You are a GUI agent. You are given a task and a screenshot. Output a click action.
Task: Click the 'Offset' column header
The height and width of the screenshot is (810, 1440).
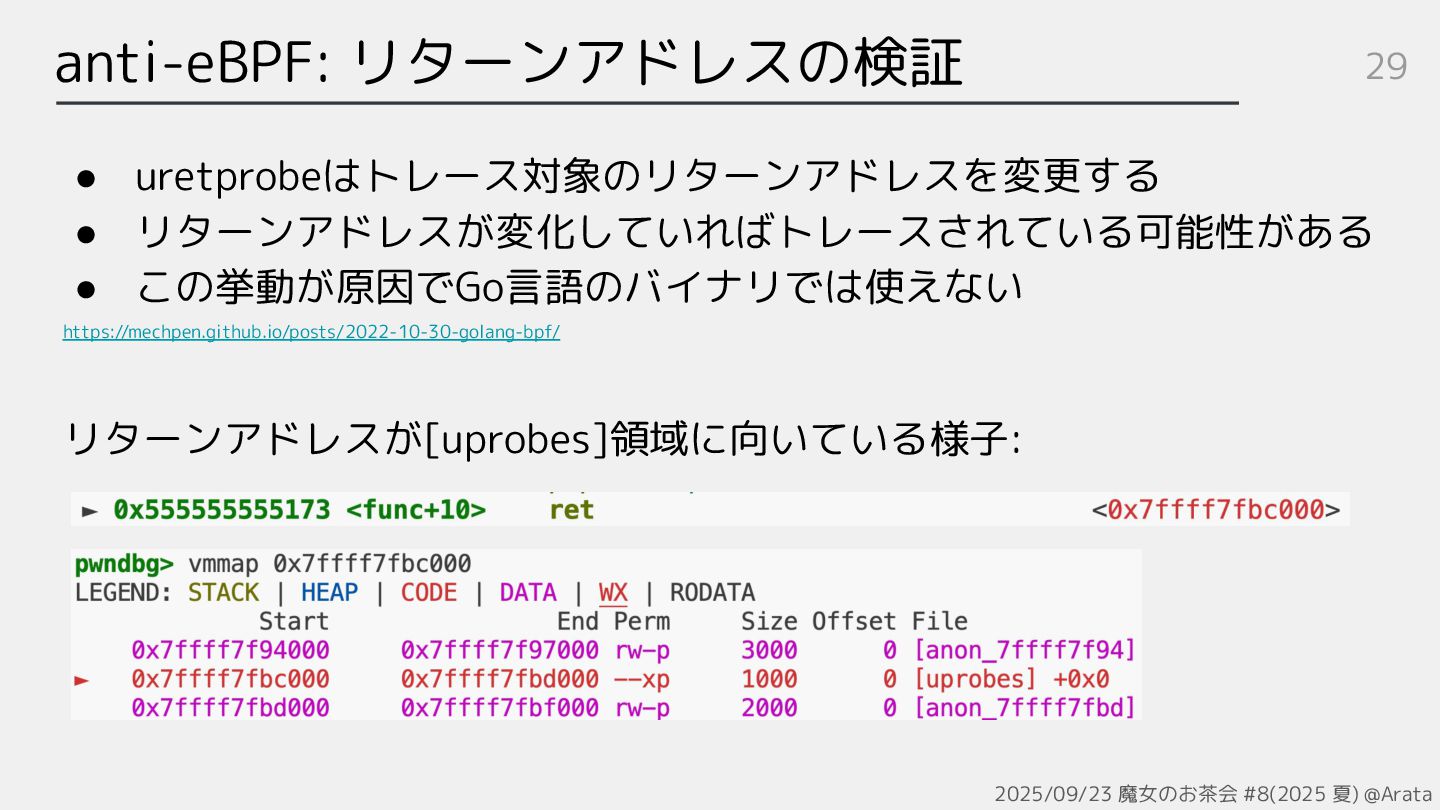coord(854,621)
